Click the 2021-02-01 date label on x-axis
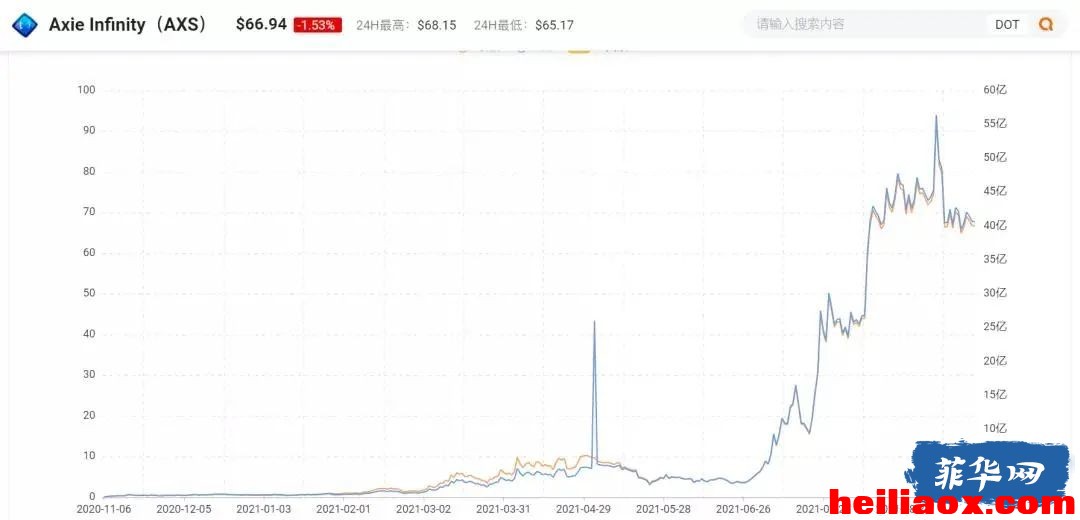Image resolution: width=1080 pixels, height=520 pixels. click(343, 508)
